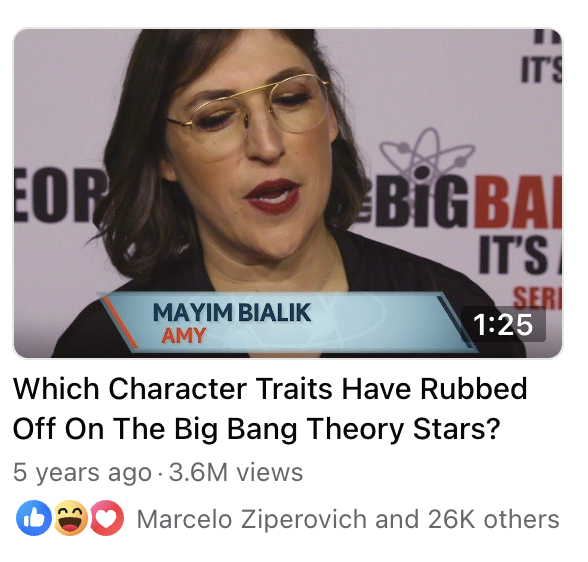Click the red 'SERI' text above duration
588x562 pixels.
point(537,298)
